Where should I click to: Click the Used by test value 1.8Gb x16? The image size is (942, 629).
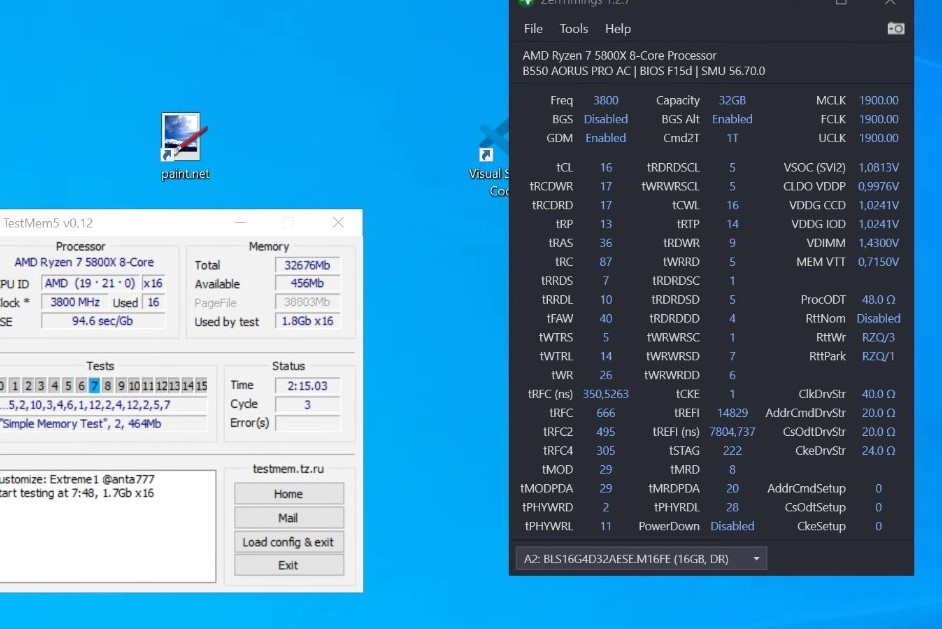pyautogui.click(x=307, y=321)
